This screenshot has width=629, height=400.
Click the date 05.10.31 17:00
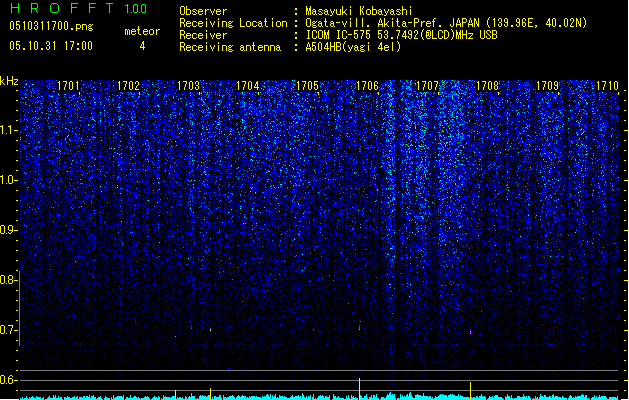pos(51,46)
